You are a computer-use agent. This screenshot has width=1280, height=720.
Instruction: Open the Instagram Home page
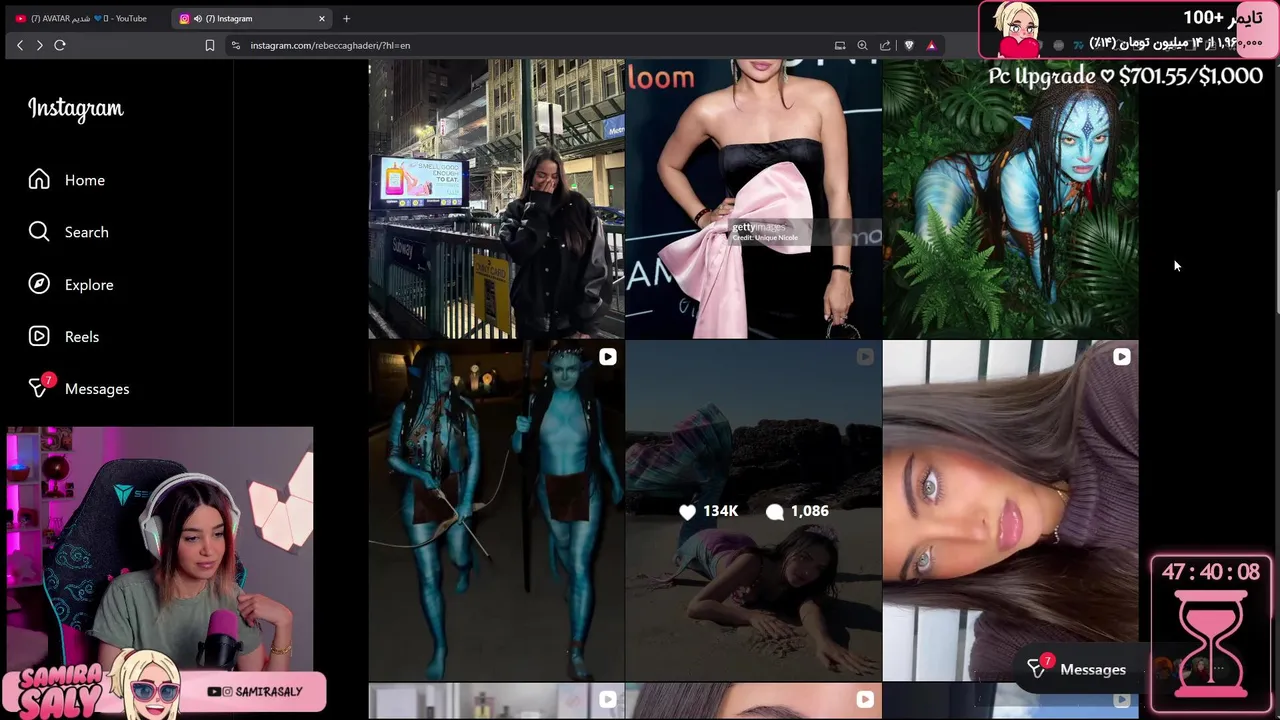pos(66,180)
